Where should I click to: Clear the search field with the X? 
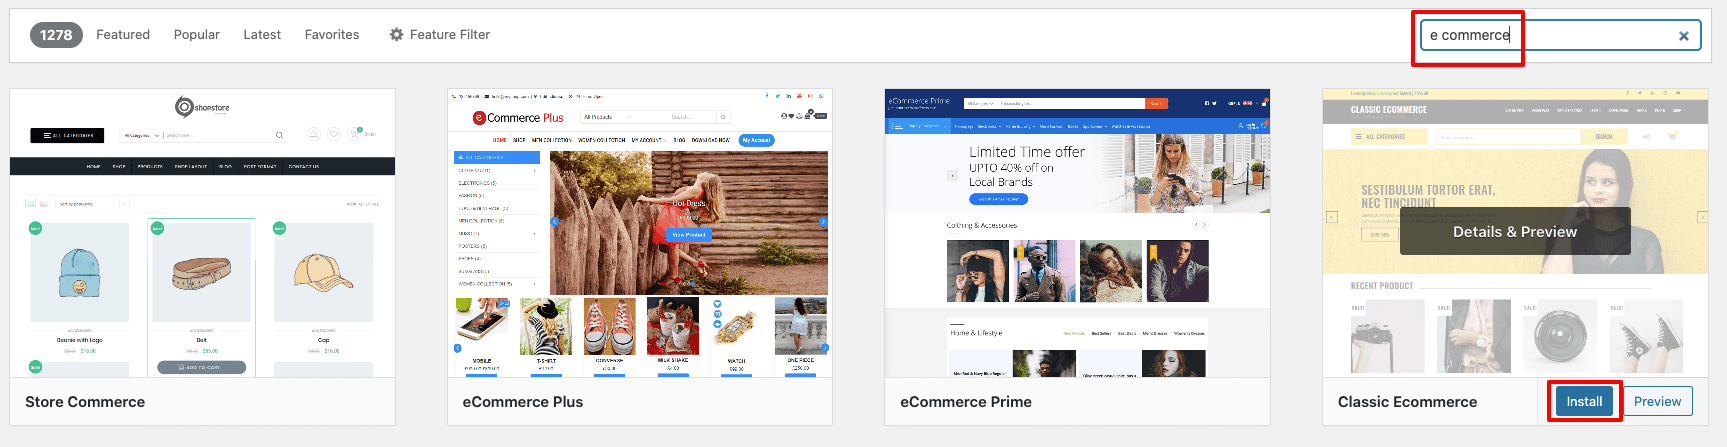pos(1684,36)
